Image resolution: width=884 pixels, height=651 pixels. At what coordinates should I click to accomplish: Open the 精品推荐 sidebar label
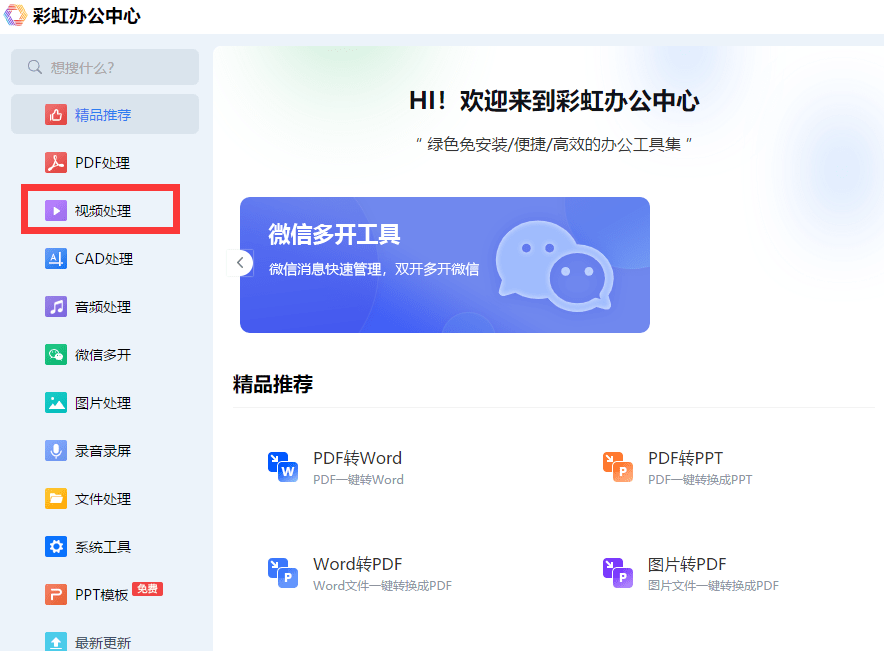coord(103,115)
